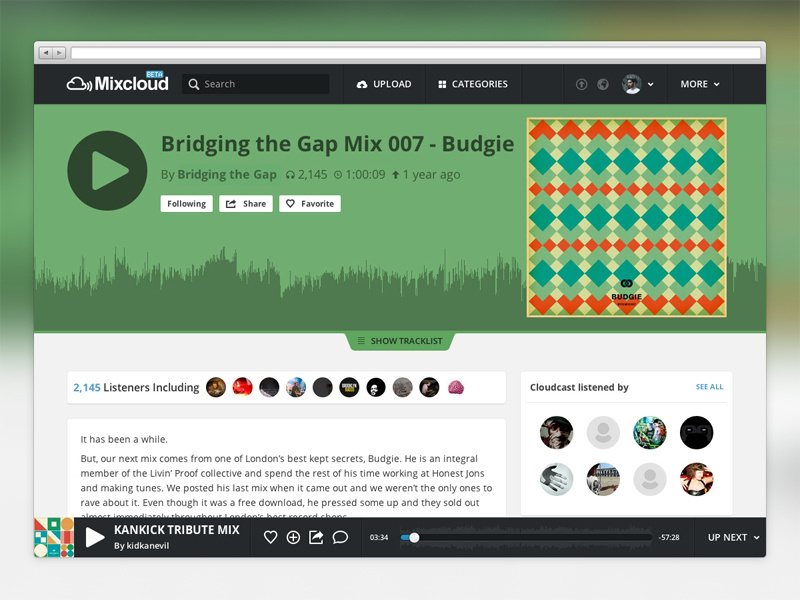
Task: Click the heart icon in the player bar
Action: (x=270, y=537)
